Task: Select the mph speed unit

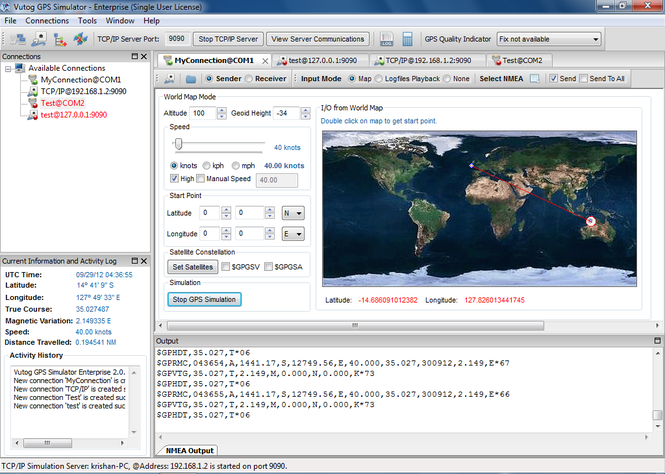Action: pyautogui.click(x=235, y=165)
